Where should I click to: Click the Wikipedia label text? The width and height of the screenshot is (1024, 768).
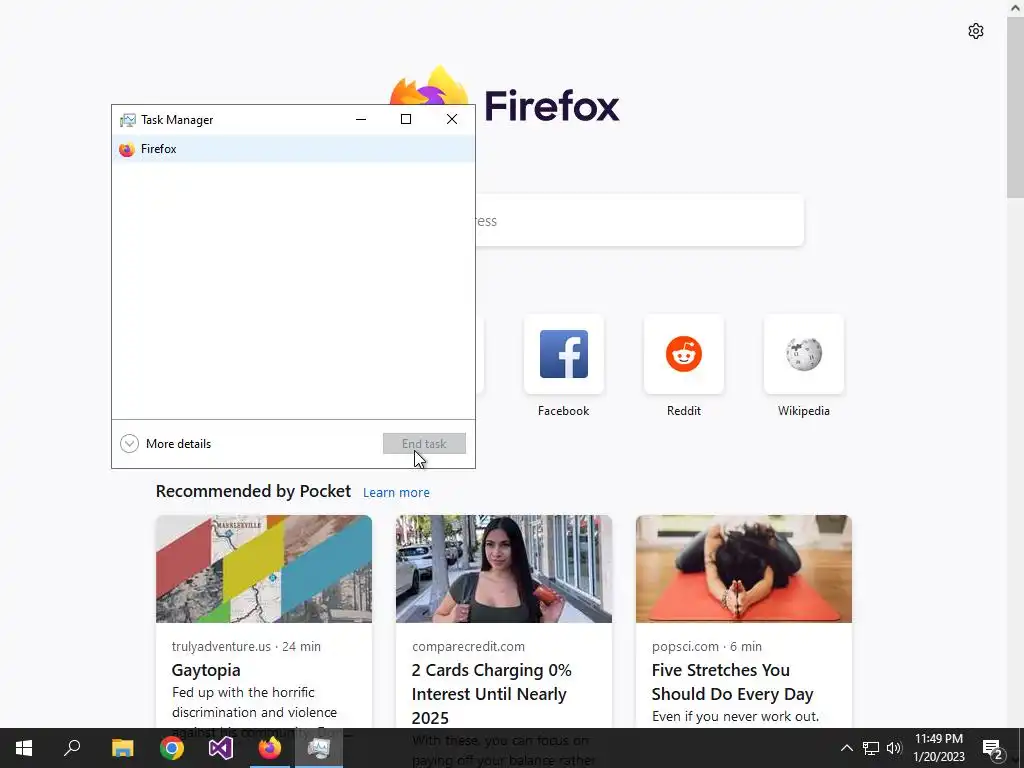pos(804,411)
